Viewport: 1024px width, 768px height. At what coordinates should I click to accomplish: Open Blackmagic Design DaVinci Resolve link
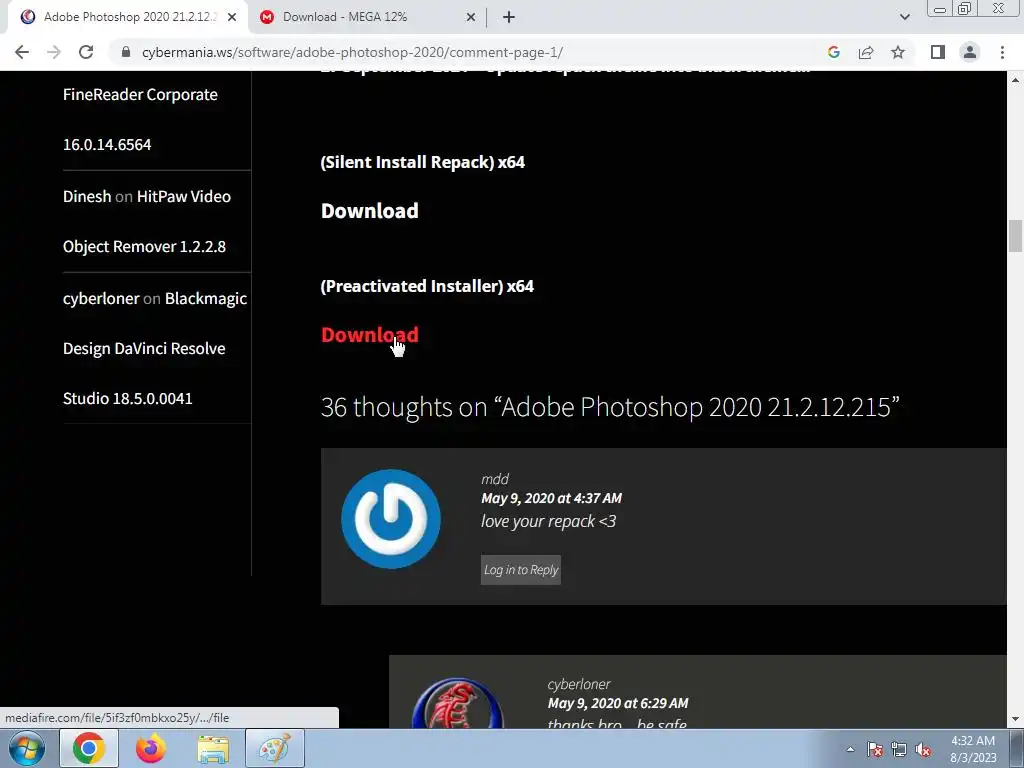point(155,348)
